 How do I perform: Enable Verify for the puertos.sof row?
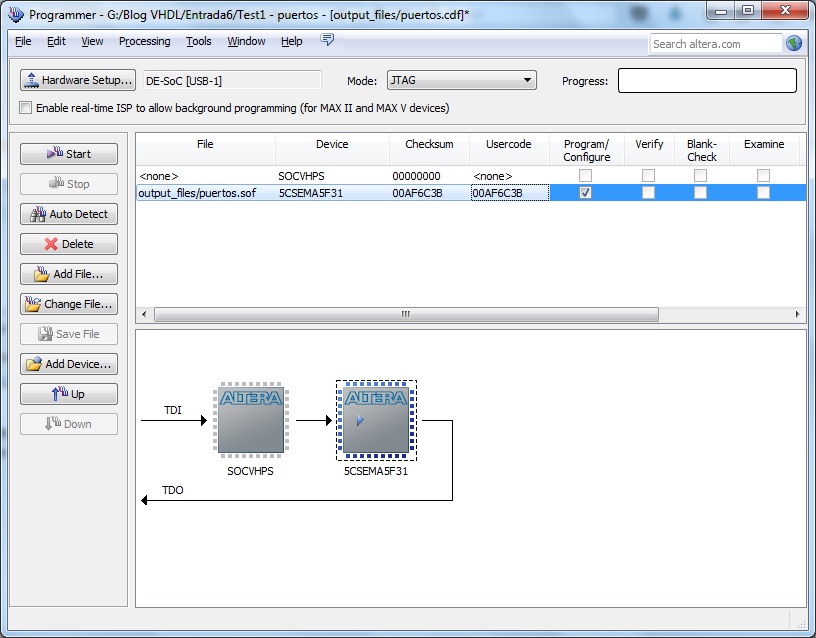(x=648, y=192)
